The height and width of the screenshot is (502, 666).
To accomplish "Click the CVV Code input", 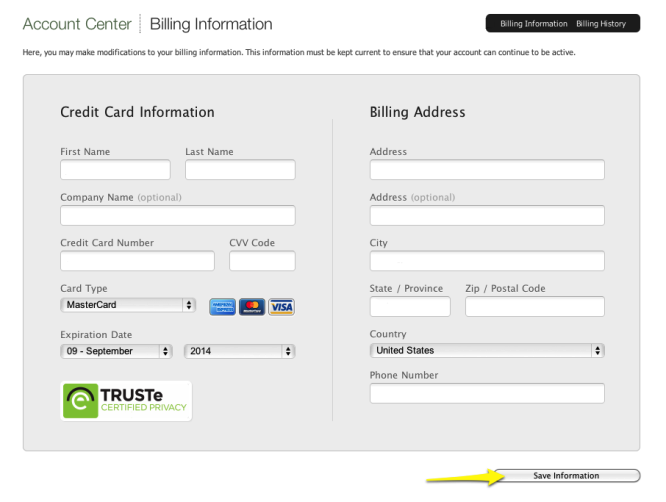I will point(262,261).
